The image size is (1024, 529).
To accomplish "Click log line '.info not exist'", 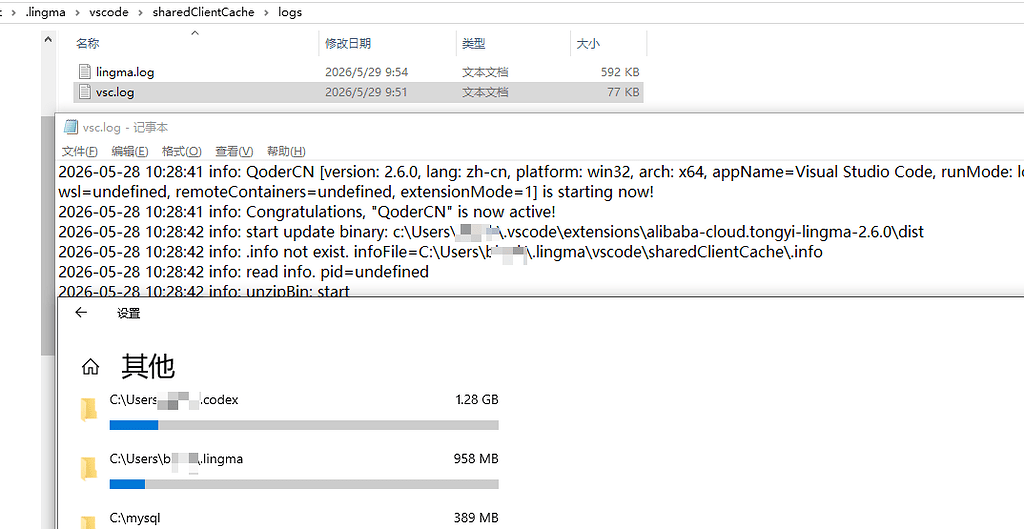I will (x=440, y=251).
